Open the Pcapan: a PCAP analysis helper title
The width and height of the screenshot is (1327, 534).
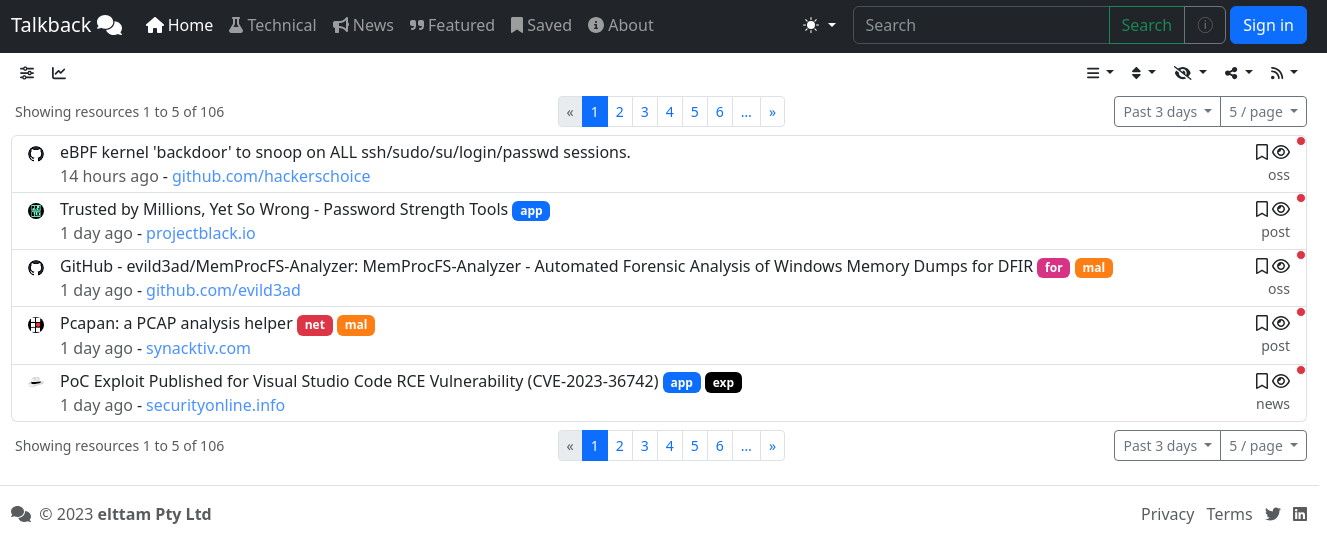pyautogui.click(x=176, y=323)
